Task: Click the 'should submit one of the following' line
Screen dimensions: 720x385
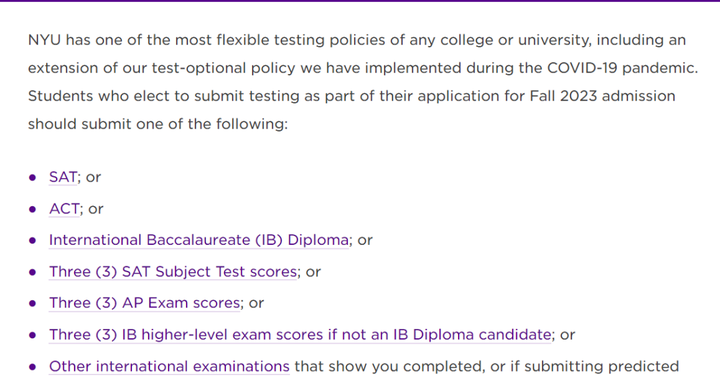Action: point(158,124)
